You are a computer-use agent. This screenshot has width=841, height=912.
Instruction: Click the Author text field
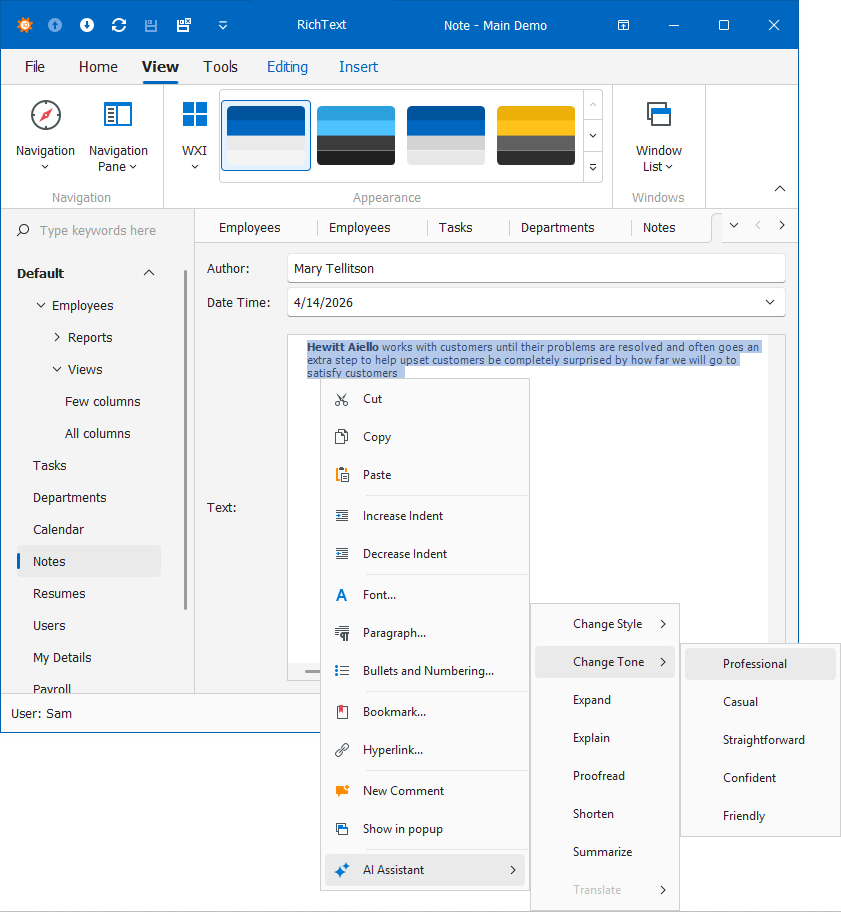click(x=536, y=268)
